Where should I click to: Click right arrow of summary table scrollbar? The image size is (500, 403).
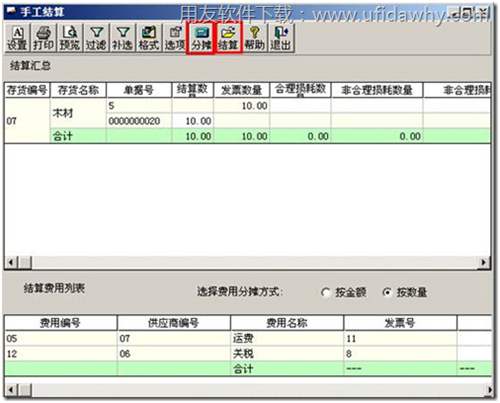point(483,262)
